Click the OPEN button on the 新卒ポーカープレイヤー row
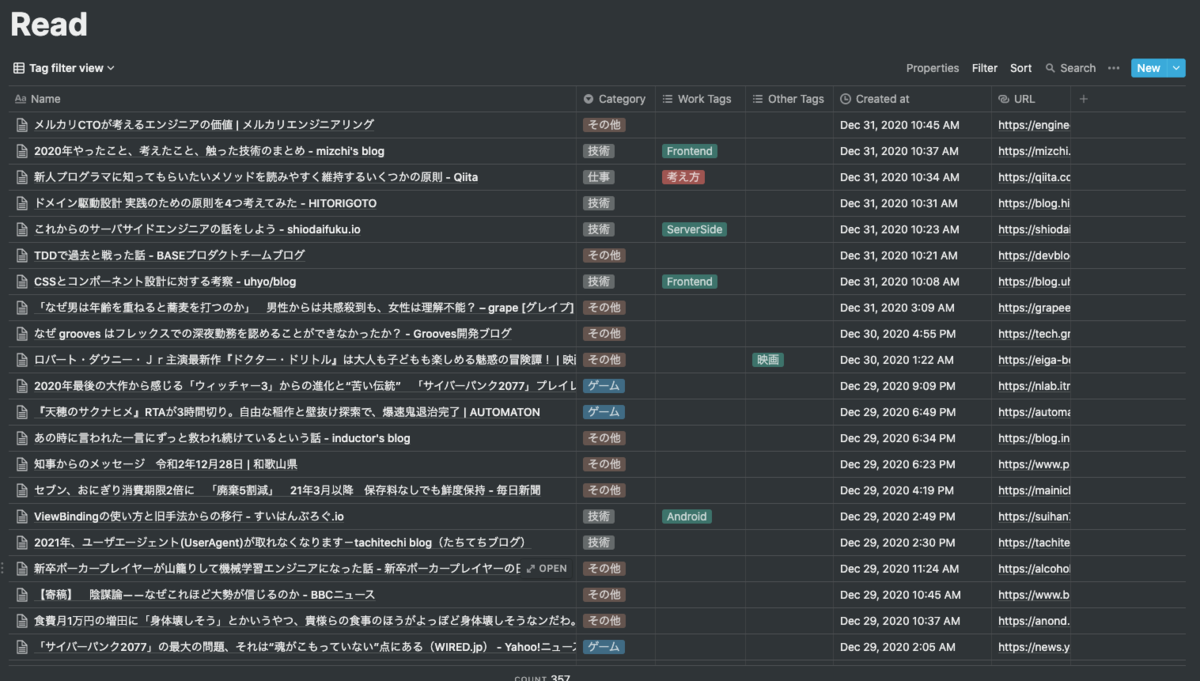Screen dimensions: 1200x681 point(547,568)
